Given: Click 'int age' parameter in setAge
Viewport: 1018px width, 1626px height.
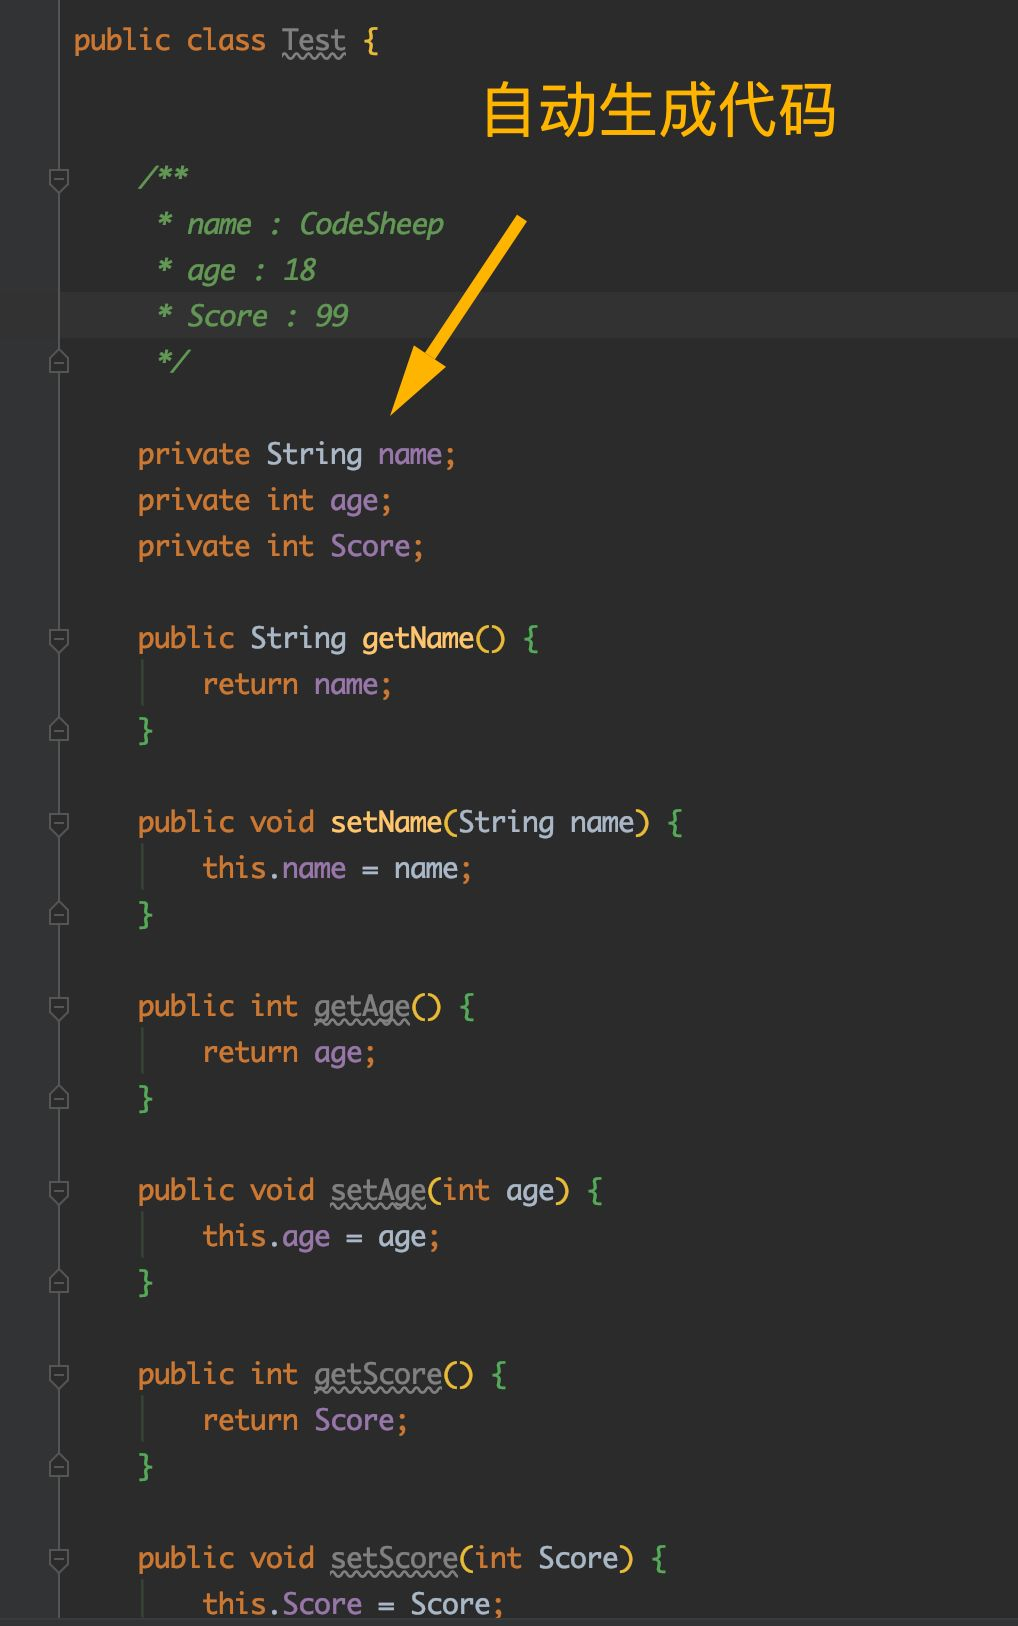Looking at the screenshot, I should pyautogui.click(x=498, y=1191).
